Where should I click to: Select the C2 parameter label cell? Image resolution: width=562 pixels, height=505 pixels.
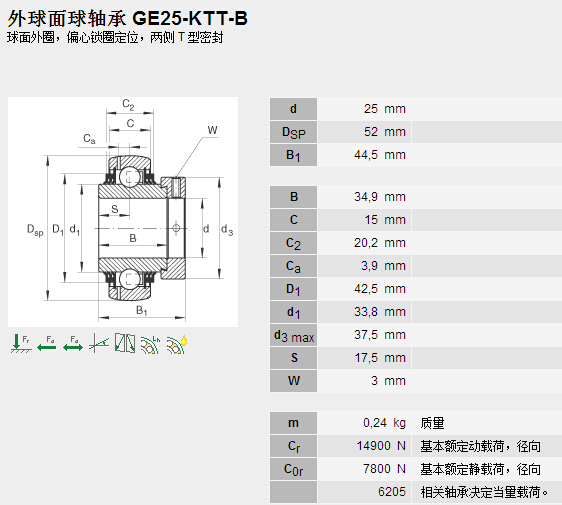click(x=294, y=243)
